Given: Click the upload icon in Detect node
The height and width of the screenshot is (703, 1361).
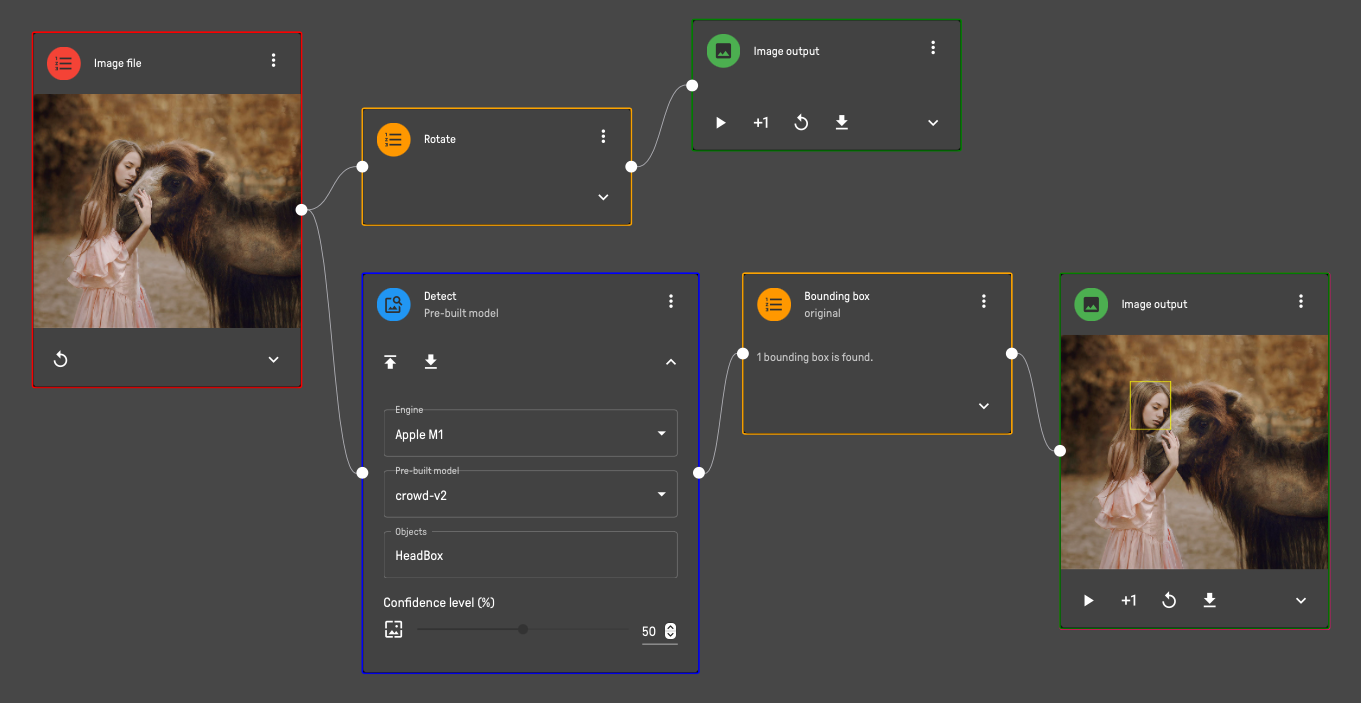Looking at the screenshot, I should pyautogui.click(x=390, y=362).
